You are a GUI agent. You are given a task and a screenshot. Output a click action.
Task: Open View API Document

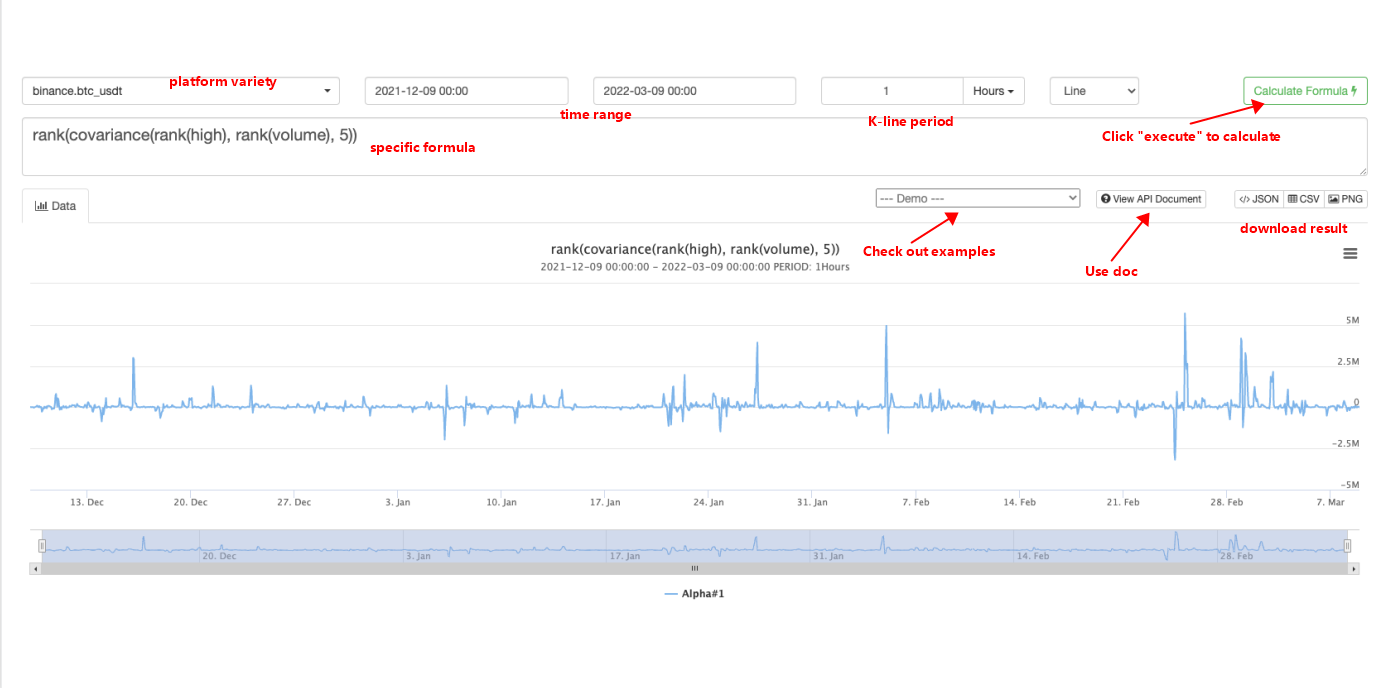(x=1150, y=199)
